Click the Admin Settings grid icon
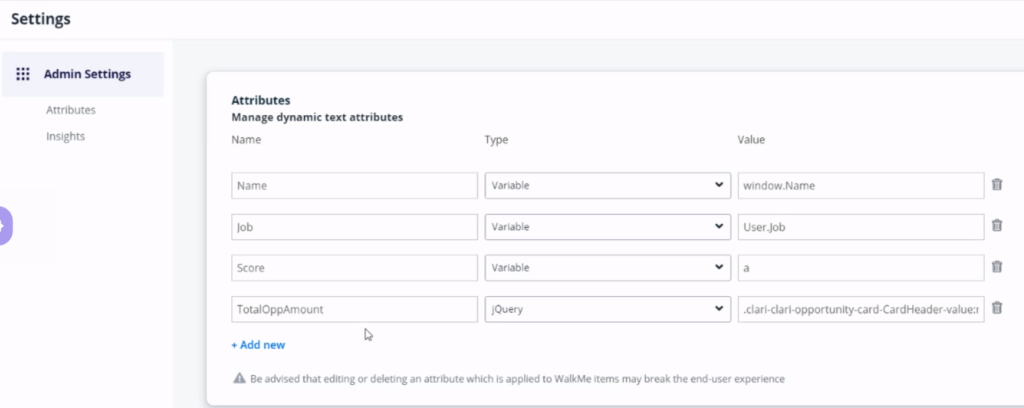Viewport: 1024px width, 408px height. click(x=23, y=74)
